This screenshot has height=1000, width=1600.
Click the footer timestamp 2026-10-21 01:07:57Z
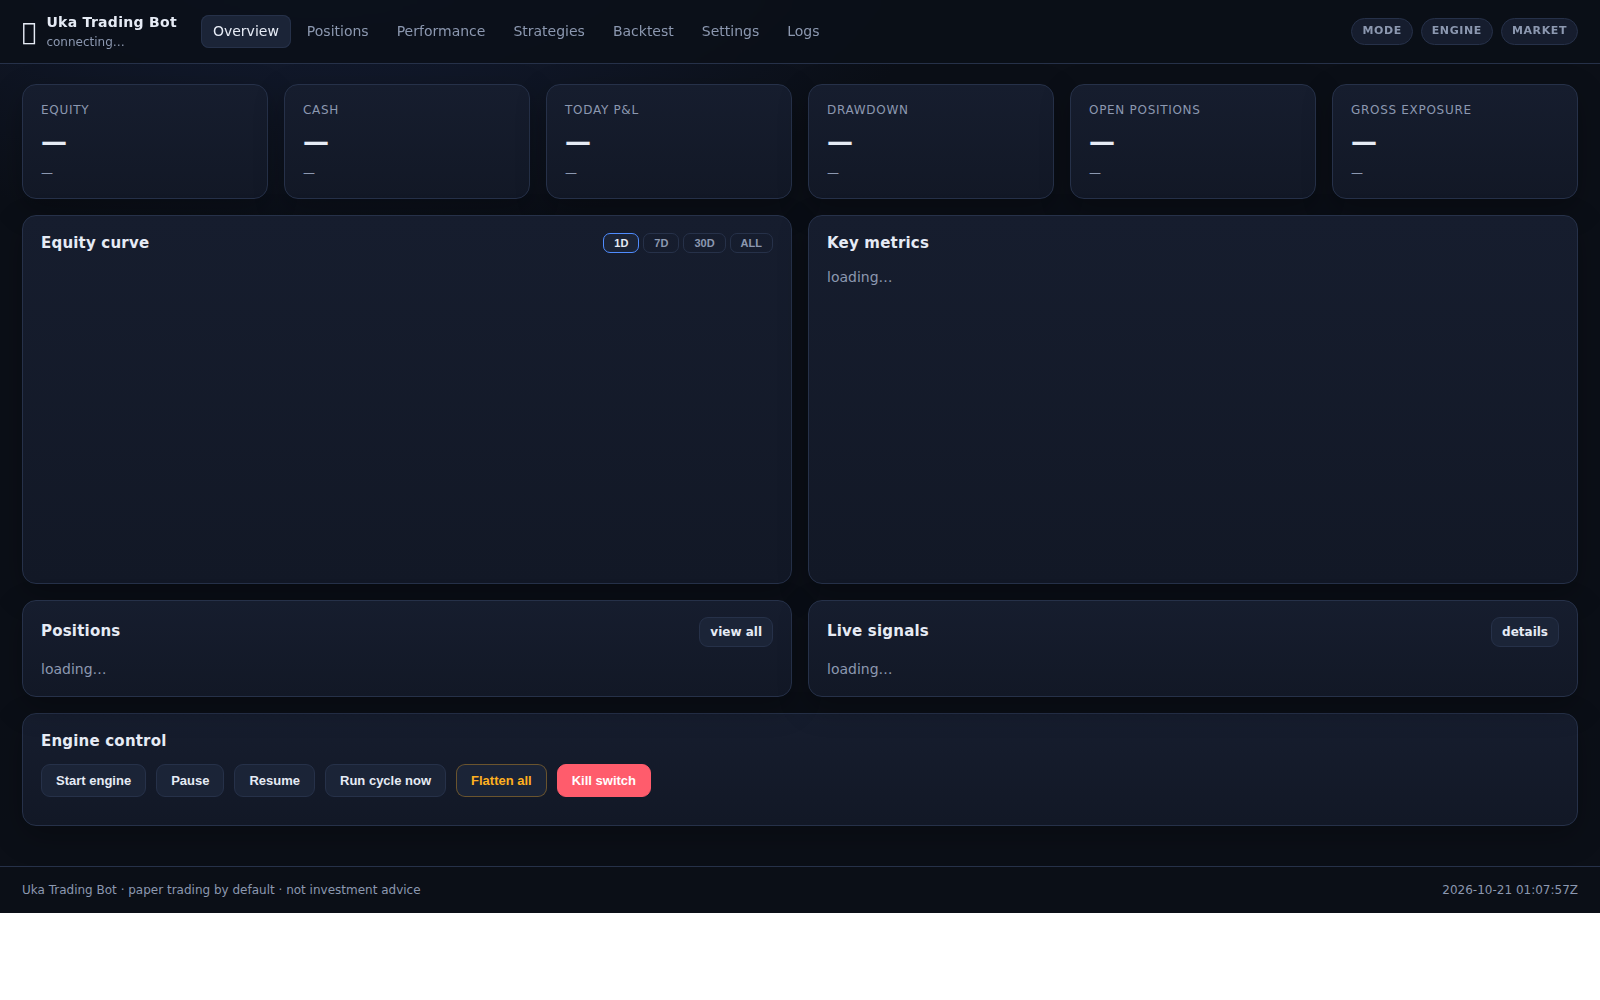point(1510,890)
